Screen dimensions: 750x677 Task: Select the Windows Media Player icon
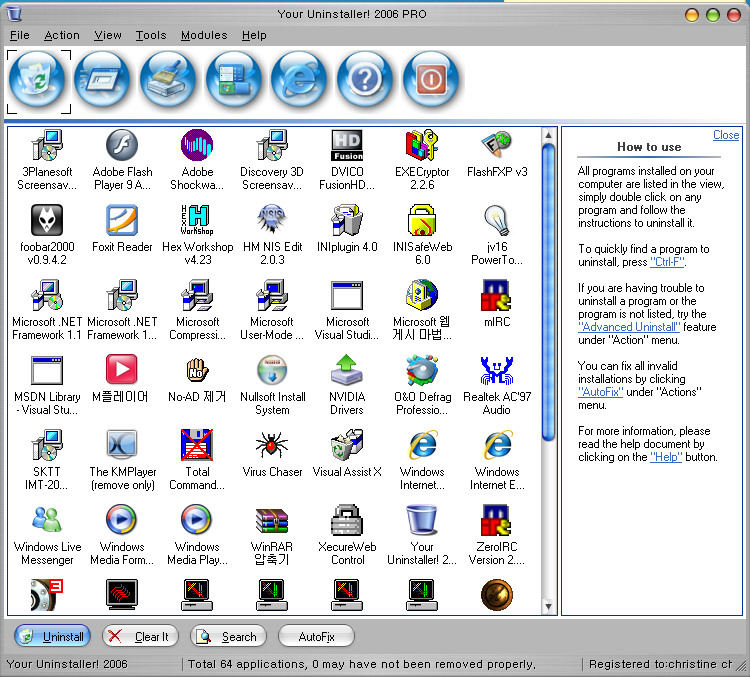coord(197,520)
